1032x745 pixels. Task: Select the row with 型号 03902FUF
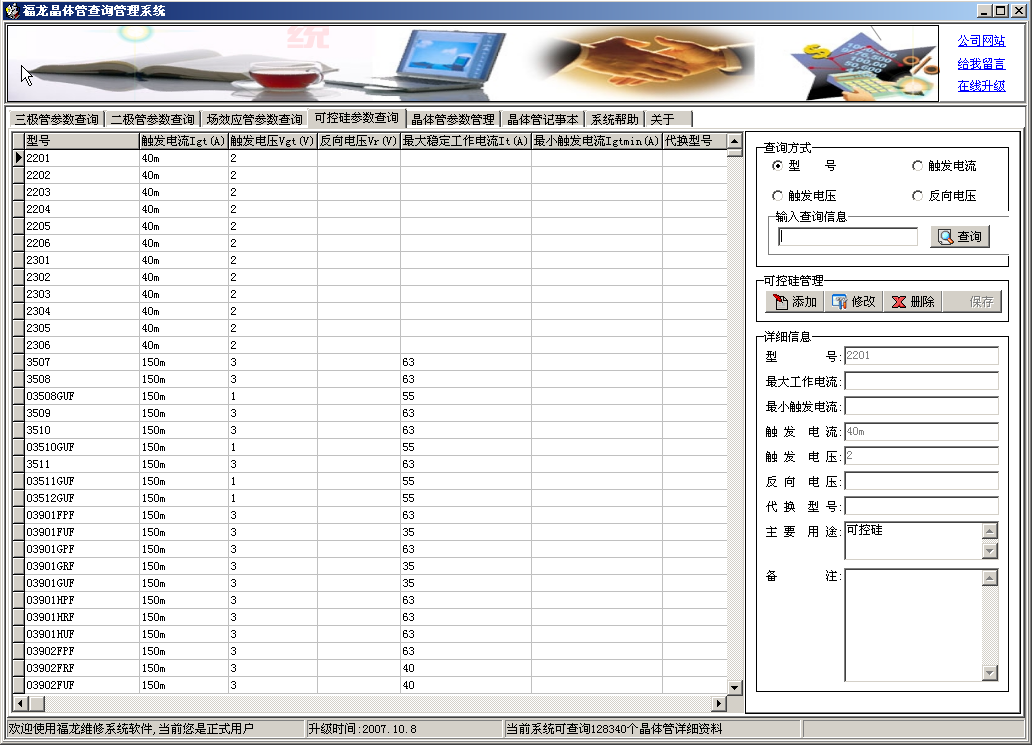coord(370,685)
